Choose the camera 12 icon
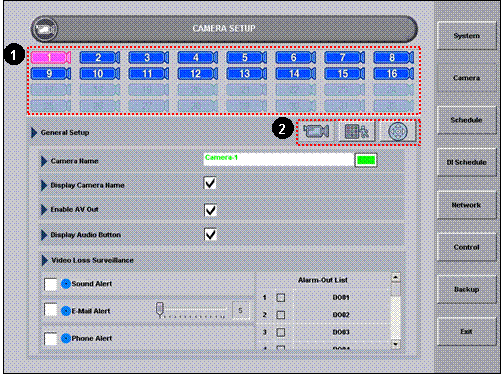Screen dimensions: 501x374 coord(198,73)
